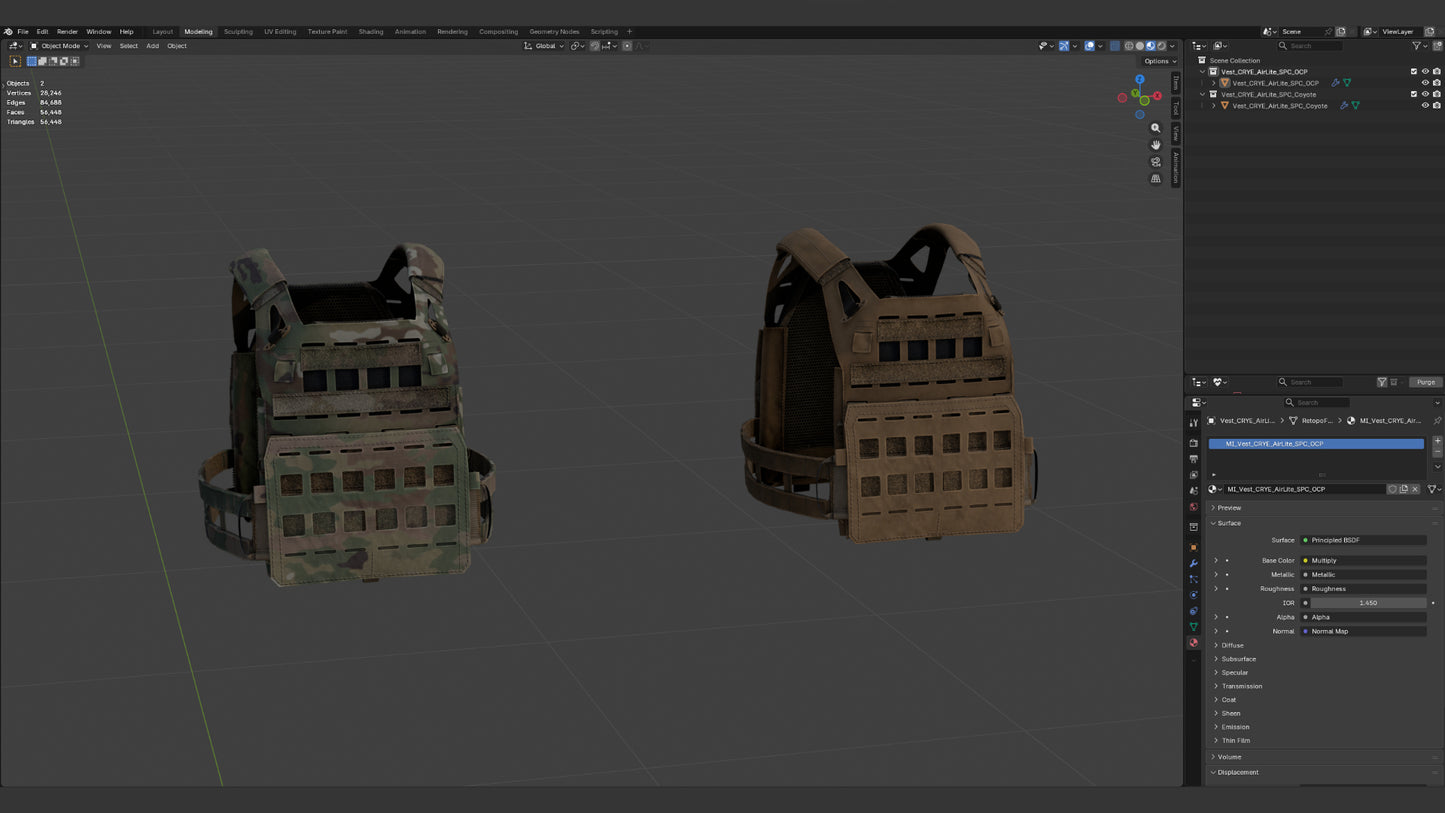Viewport: 1445px width, 813px height.
Task: Expand the Subsurface material panel
Action: click(1238, 659)
